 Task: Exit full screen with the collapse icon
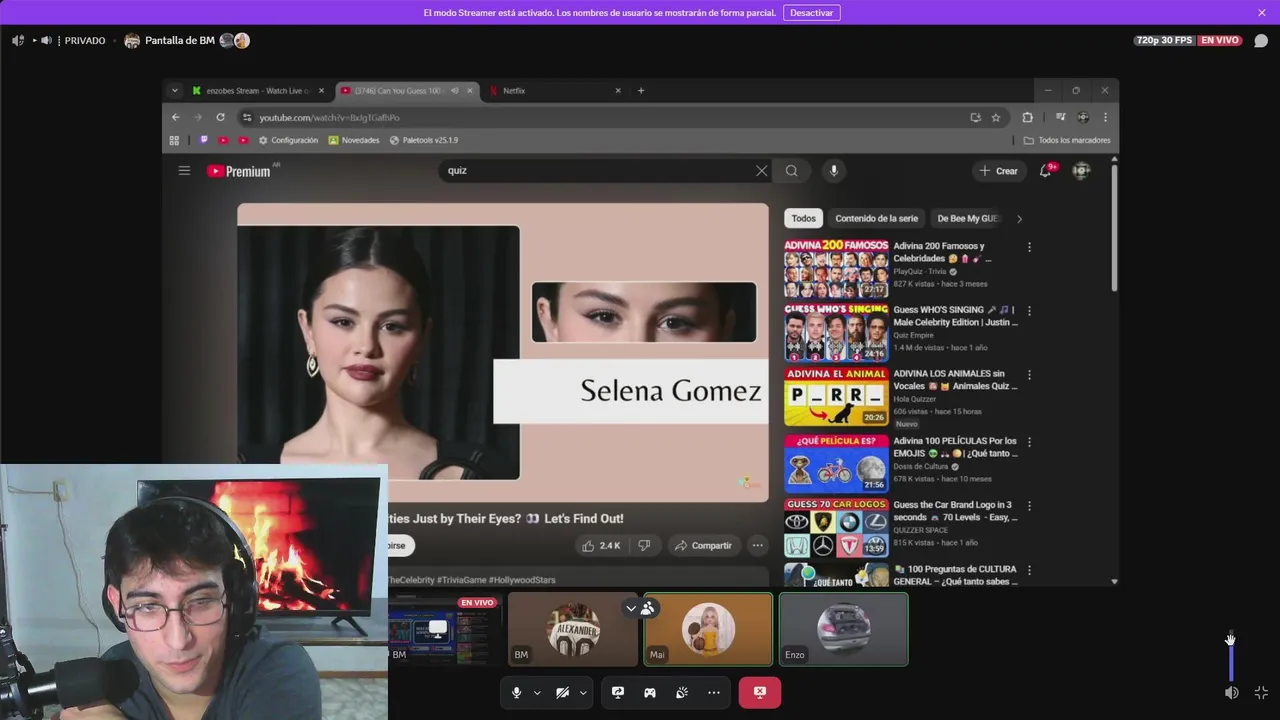(x=1261, y=692)
